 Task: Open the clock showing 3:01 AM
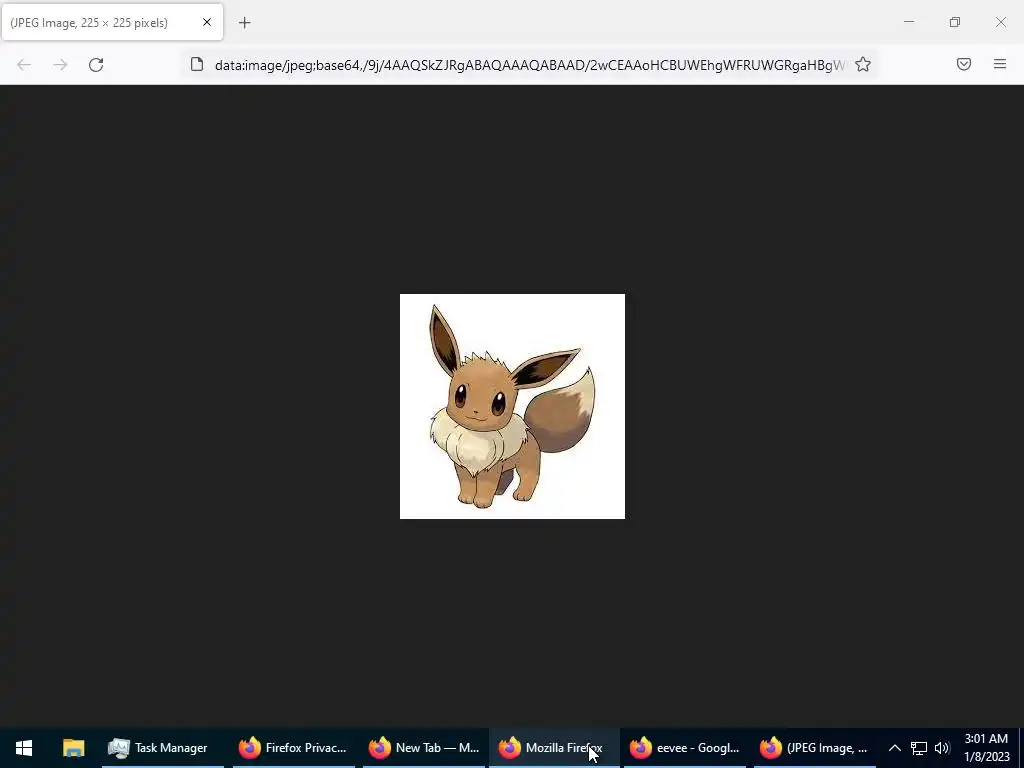point(986,748)
